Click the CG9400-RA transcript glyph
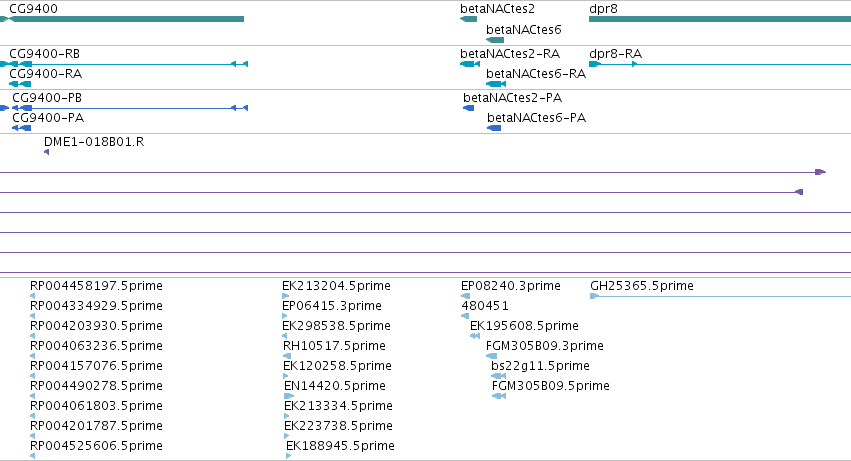The height and width of the screenshot is (461, 851). pos(20,84)
